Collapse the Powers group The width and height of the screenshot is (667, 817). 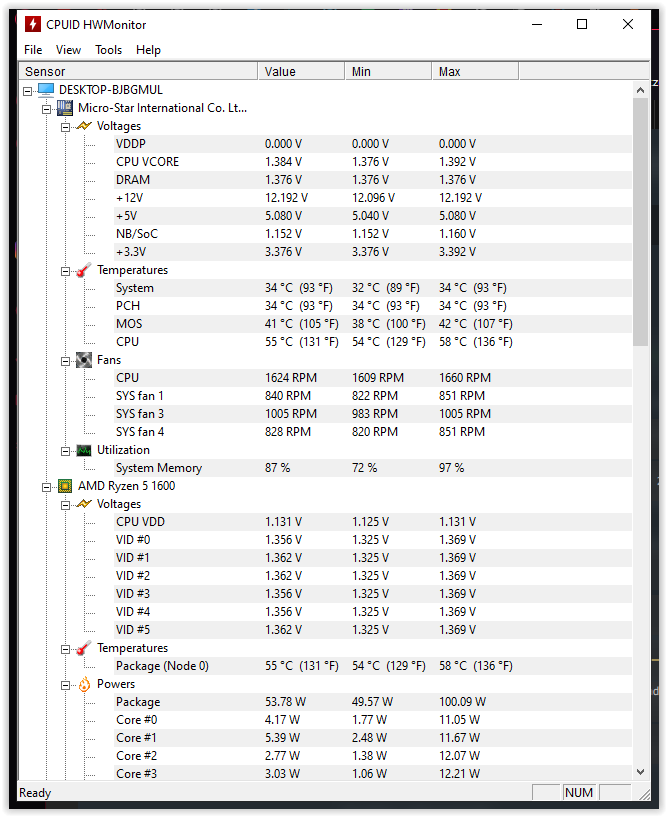tap(65, 685)
